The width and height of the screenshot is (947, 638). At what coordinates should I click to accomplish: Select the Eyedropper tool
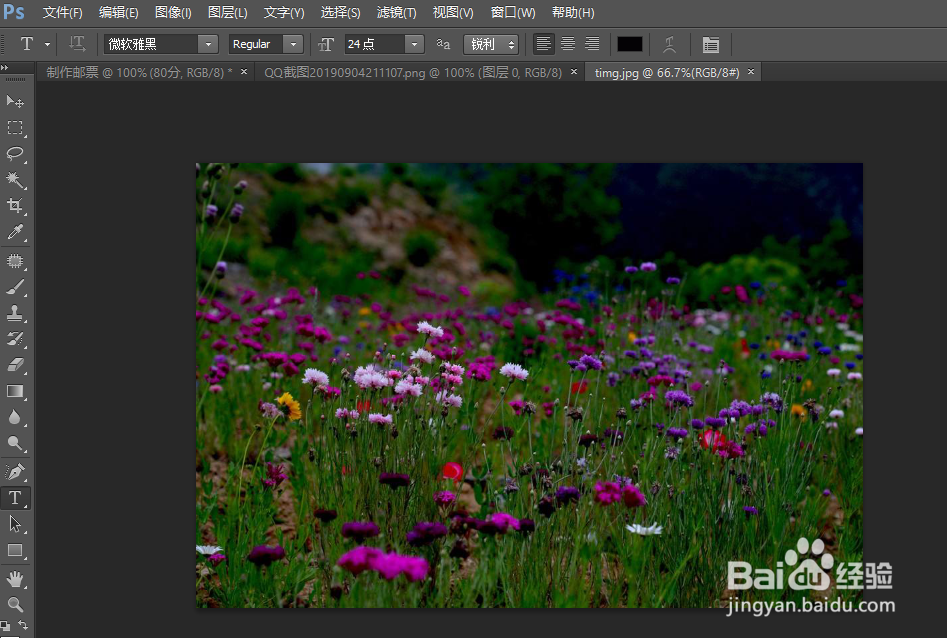tap(15, 232)
